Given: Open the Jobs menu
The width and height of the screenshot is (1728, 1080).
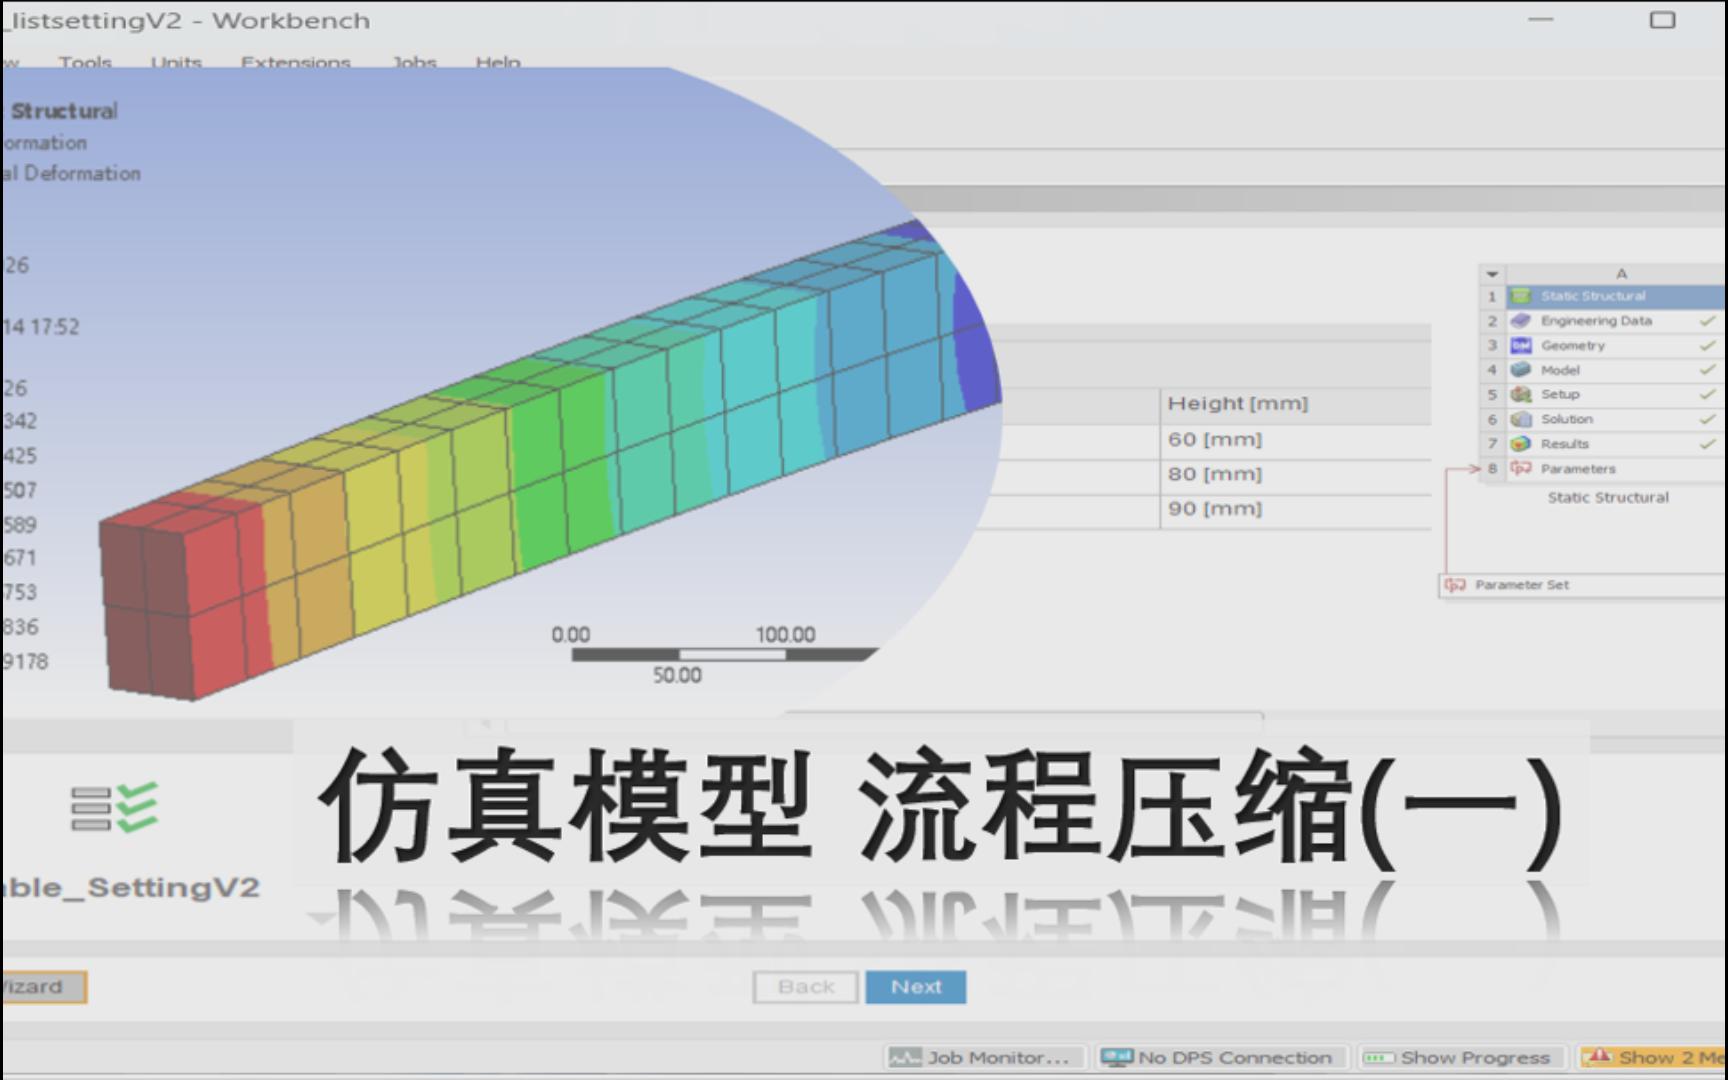Looking at the screenshot, I should coord(414,63).
